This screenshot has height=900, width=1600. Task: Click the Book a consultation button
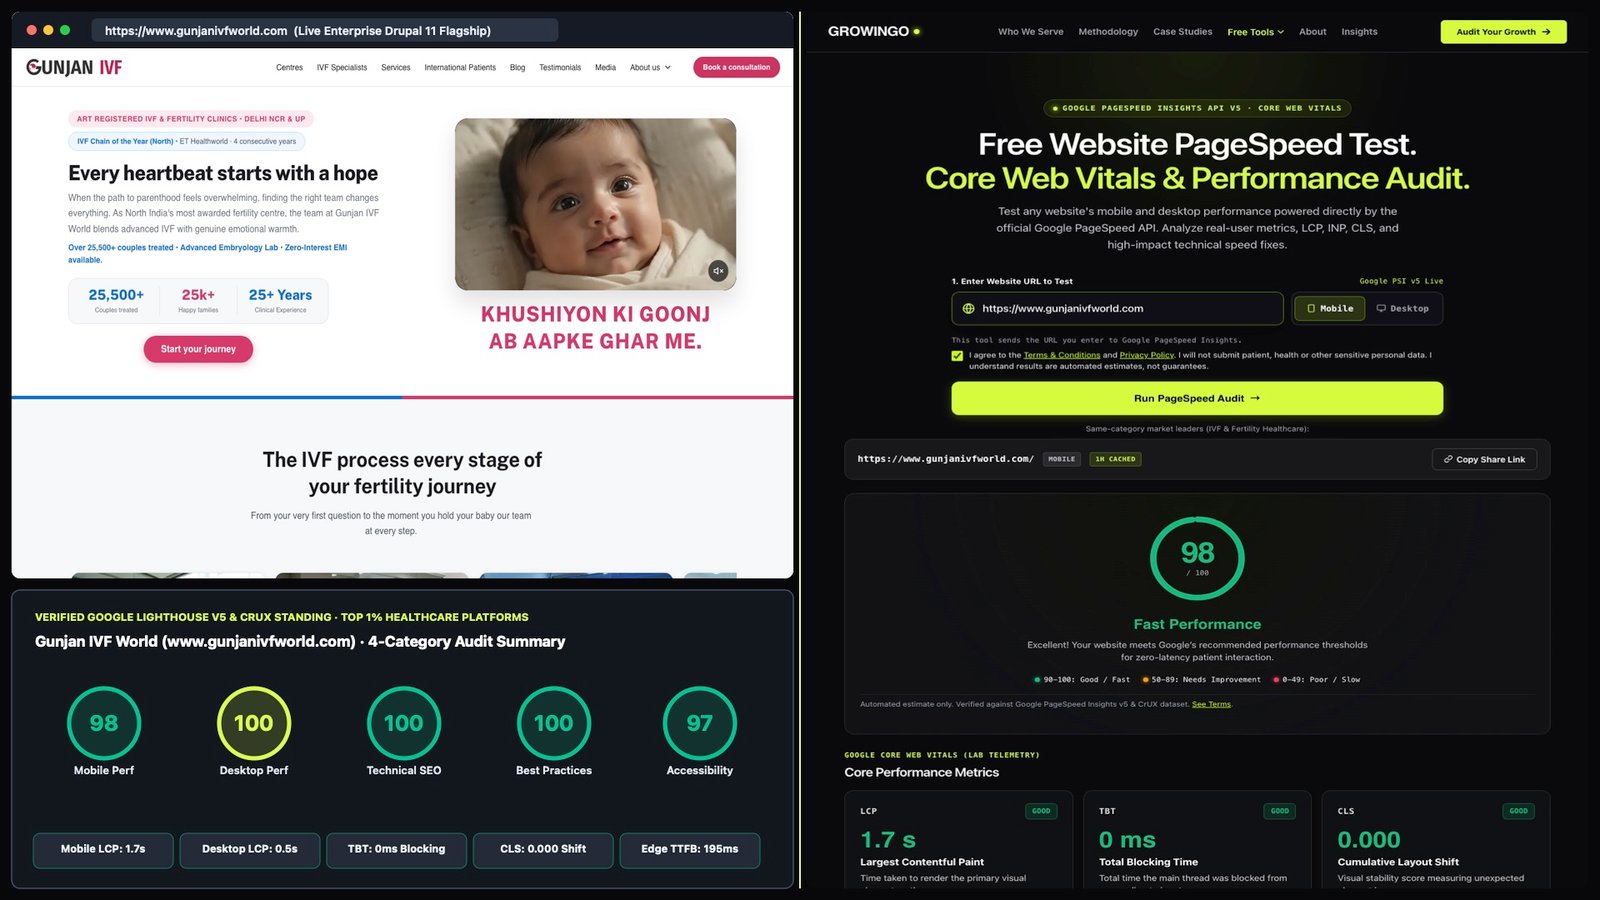tap(736, 67)
